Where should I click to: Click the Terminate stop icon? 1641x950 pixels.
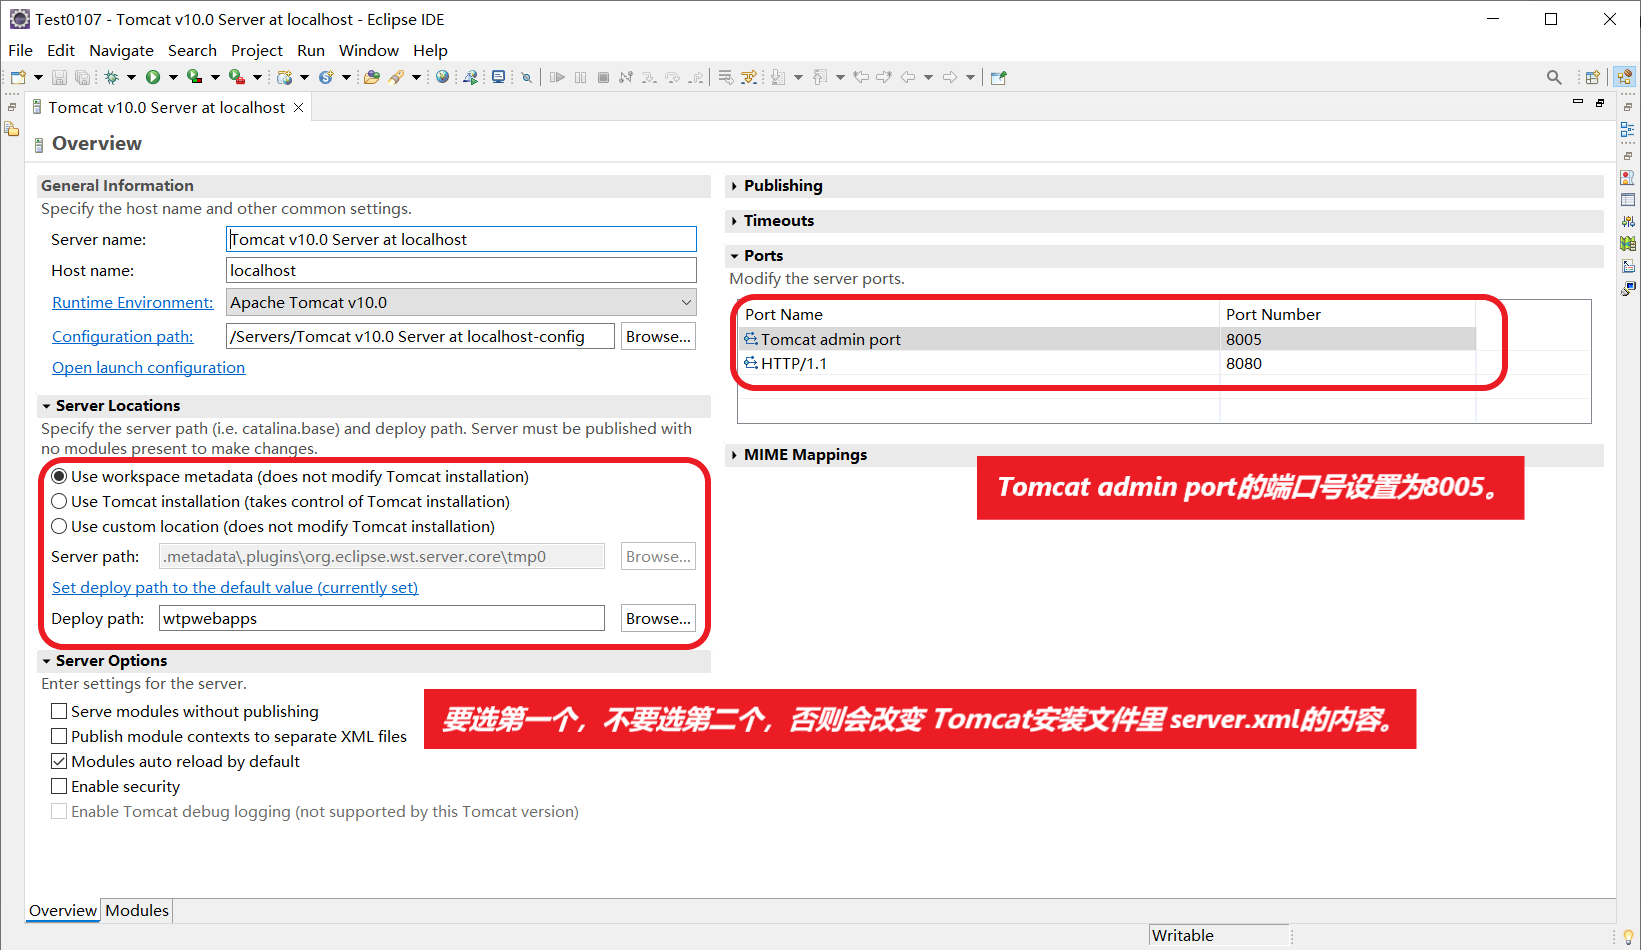pos(603,77)
